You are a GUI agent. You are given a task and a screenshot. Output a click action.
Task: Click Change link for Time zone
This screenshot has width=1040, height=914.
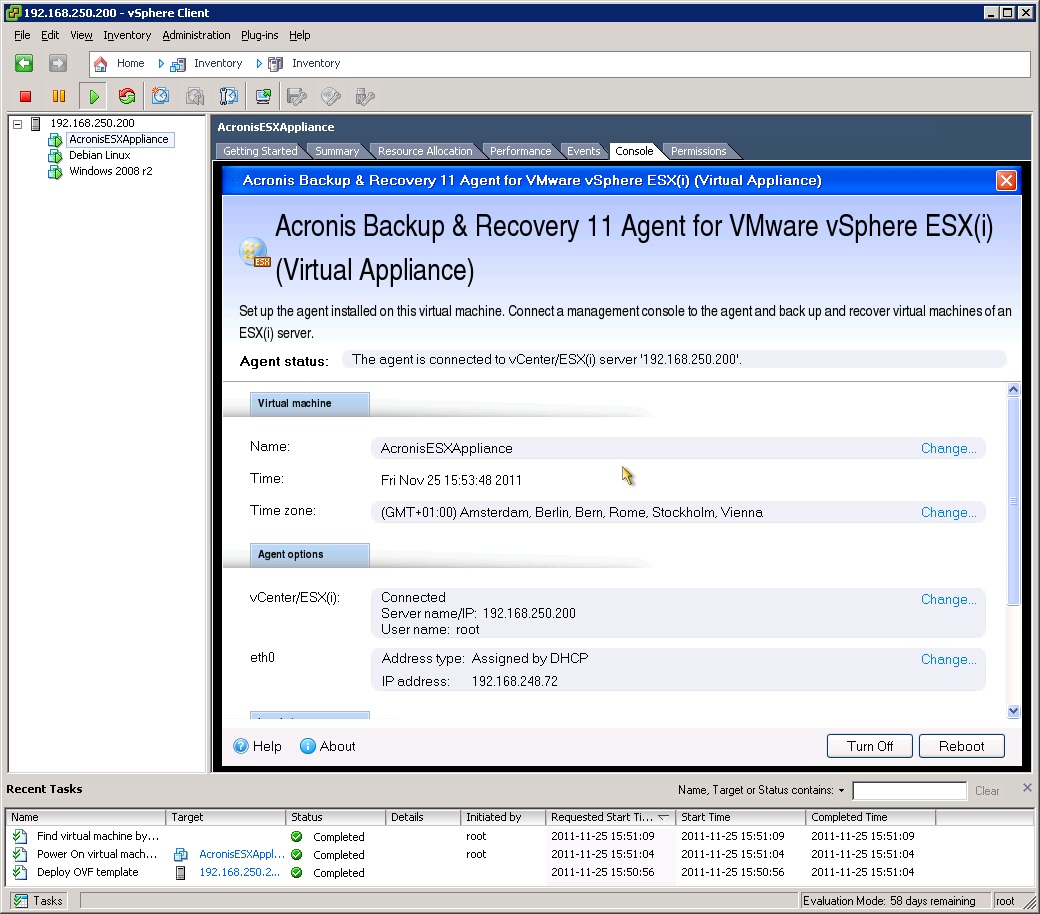tap(948, 513)
